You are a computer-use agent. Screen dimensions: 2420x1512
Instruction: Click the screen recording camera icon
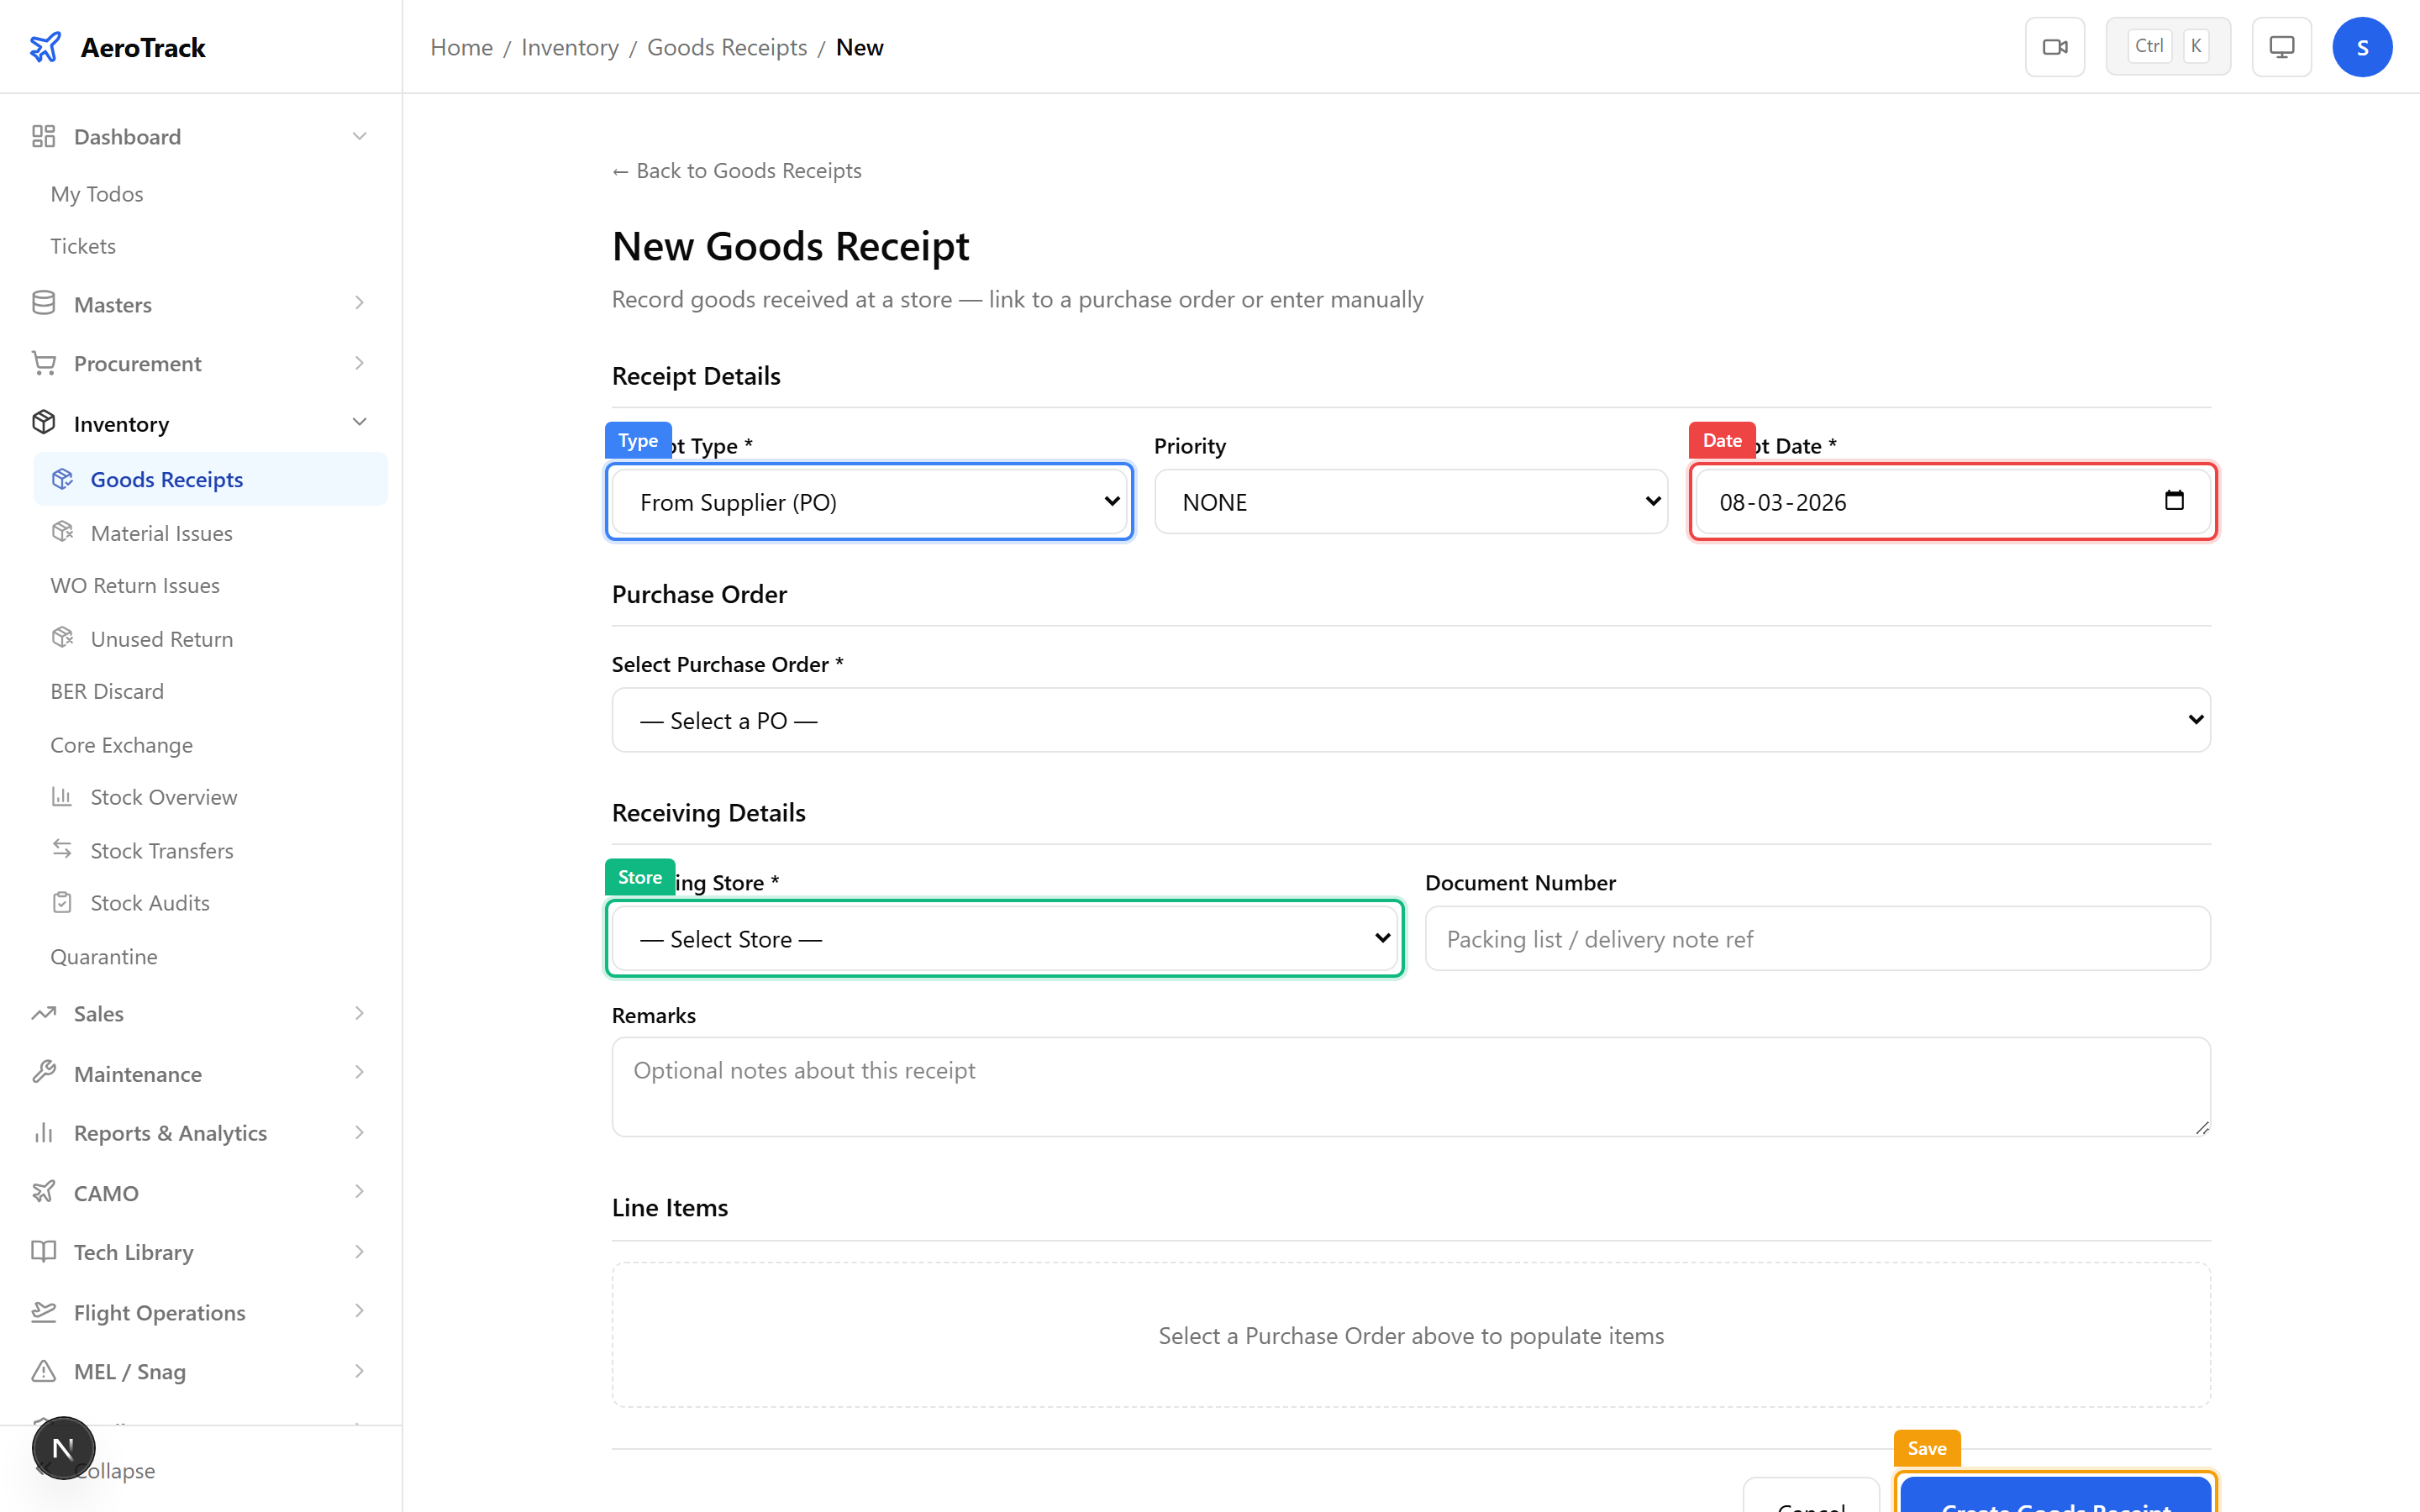pos(2055,46)
